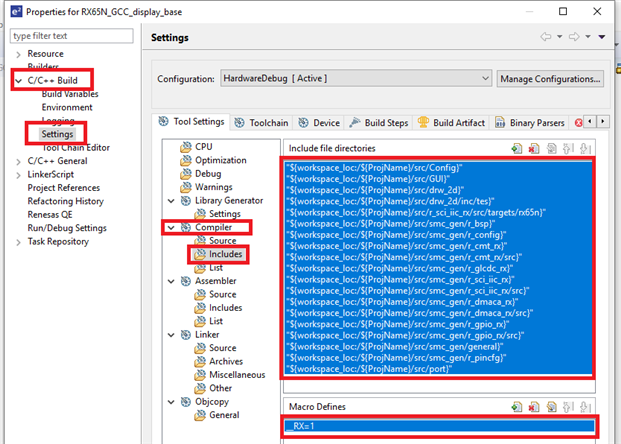621x444 pixels.
Task: Click the Manage Configurations button
Action: (551, 78)
